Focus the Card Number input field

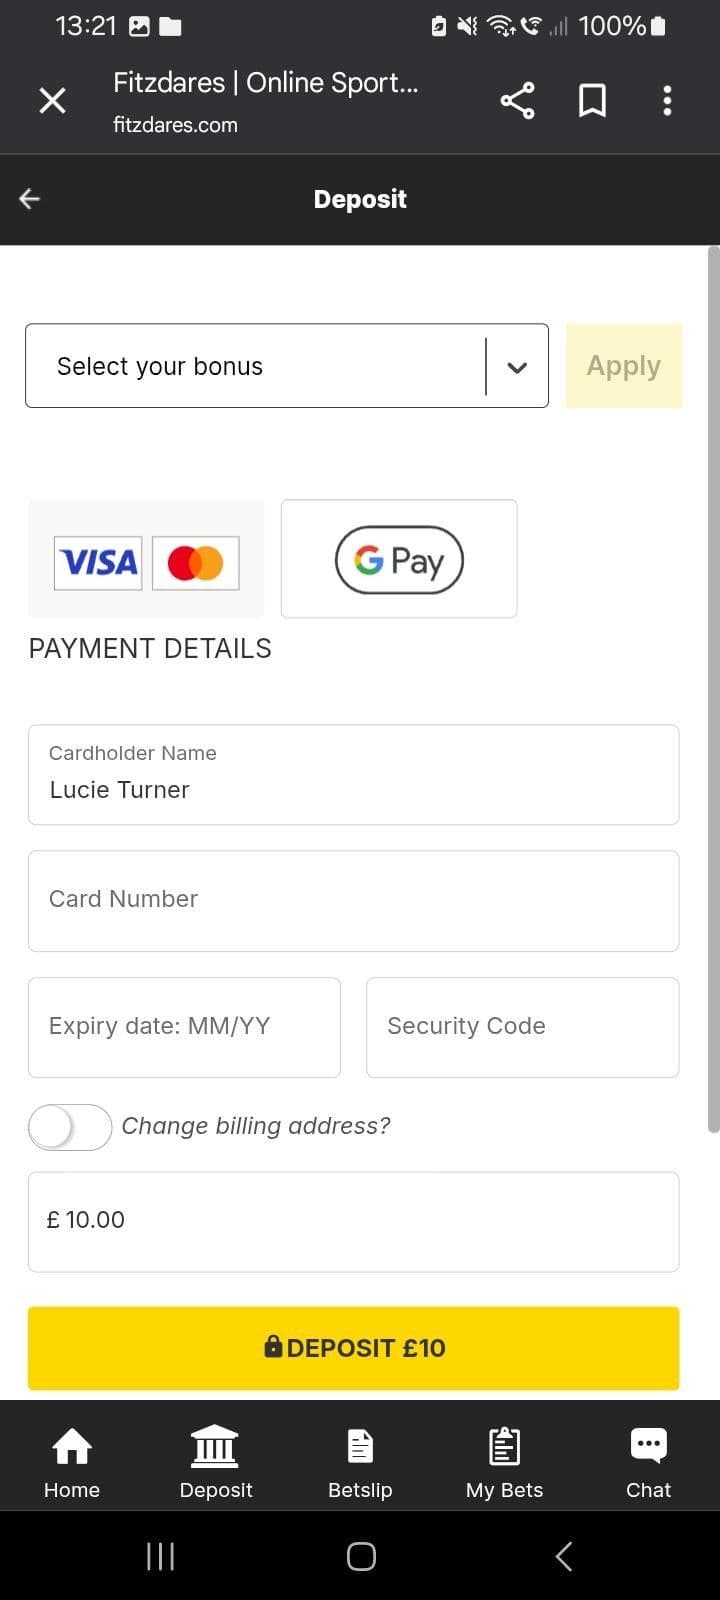(x=353, y=900)
